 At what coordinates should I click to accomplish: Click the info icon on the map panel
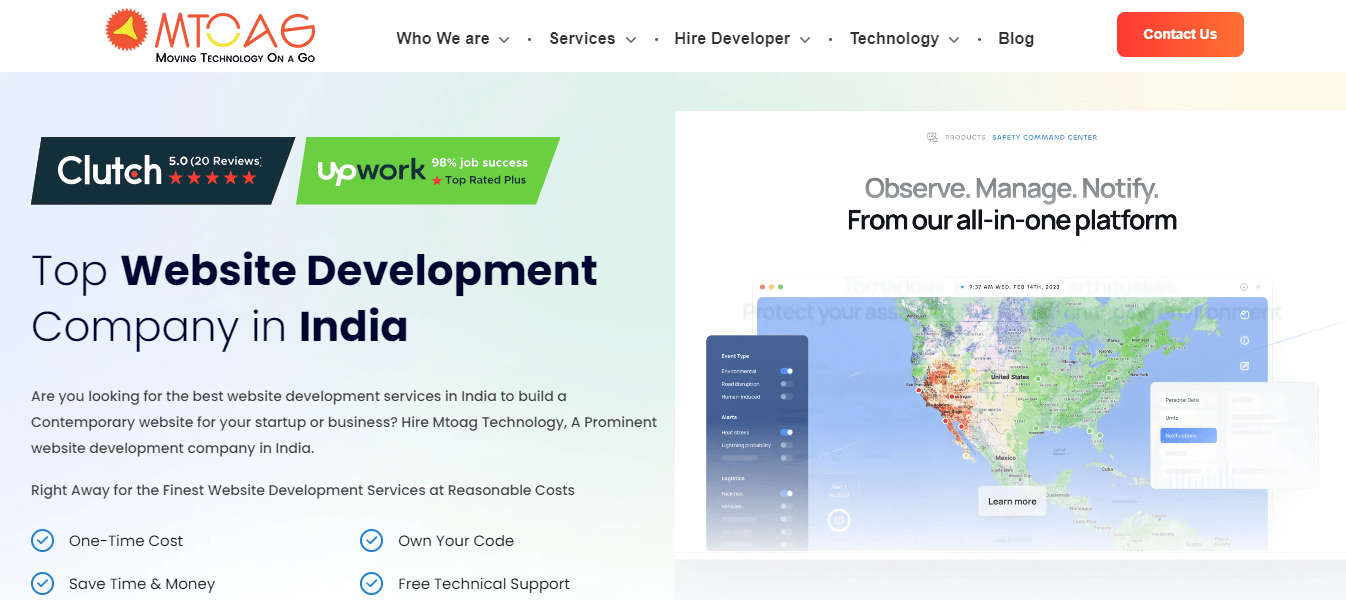1244,341
